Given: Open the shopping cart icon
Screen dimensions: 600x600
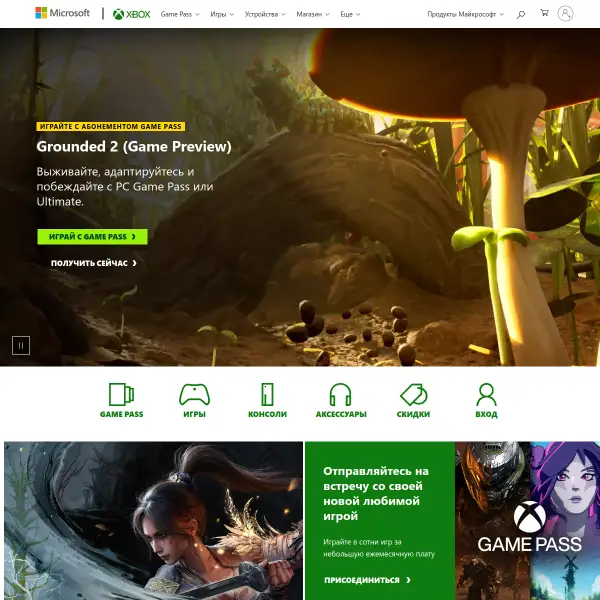Looking at the screenshot, I should [544, 13].
